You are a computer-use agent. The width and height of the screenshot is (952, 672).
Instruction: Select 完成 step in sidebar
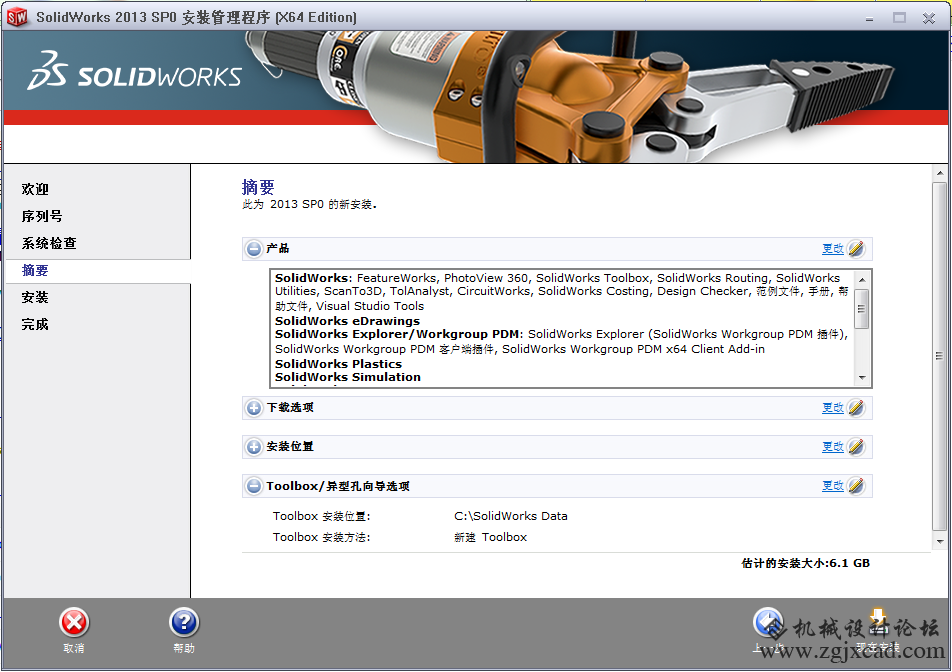coord(35,325)
